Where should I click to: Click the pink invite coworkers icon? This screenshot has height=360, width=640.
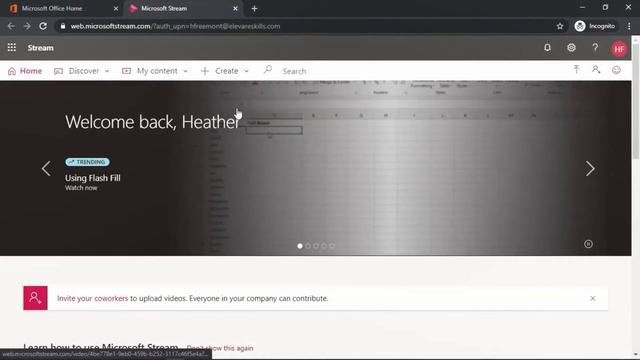pos(36,298)
